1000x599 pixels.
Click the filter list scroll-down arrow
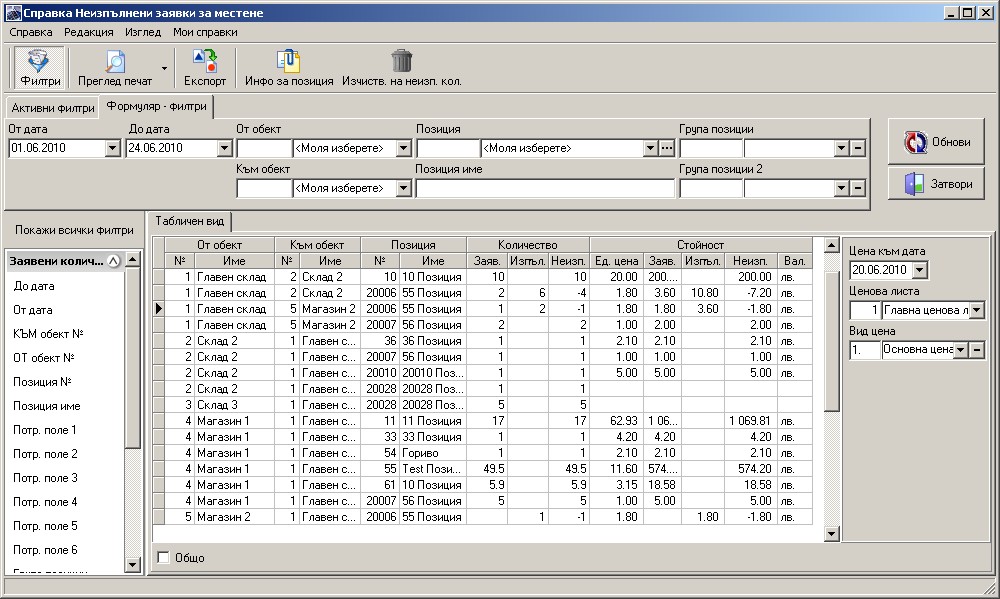133,565
